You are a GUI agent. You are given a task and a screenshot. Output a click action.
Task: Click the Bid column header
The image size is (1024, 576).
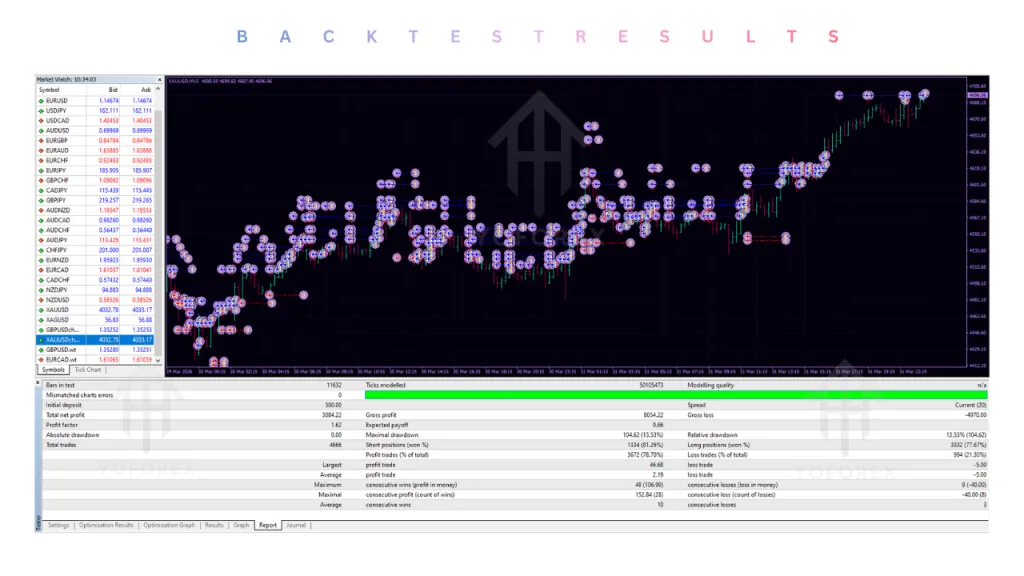point(112,90)
